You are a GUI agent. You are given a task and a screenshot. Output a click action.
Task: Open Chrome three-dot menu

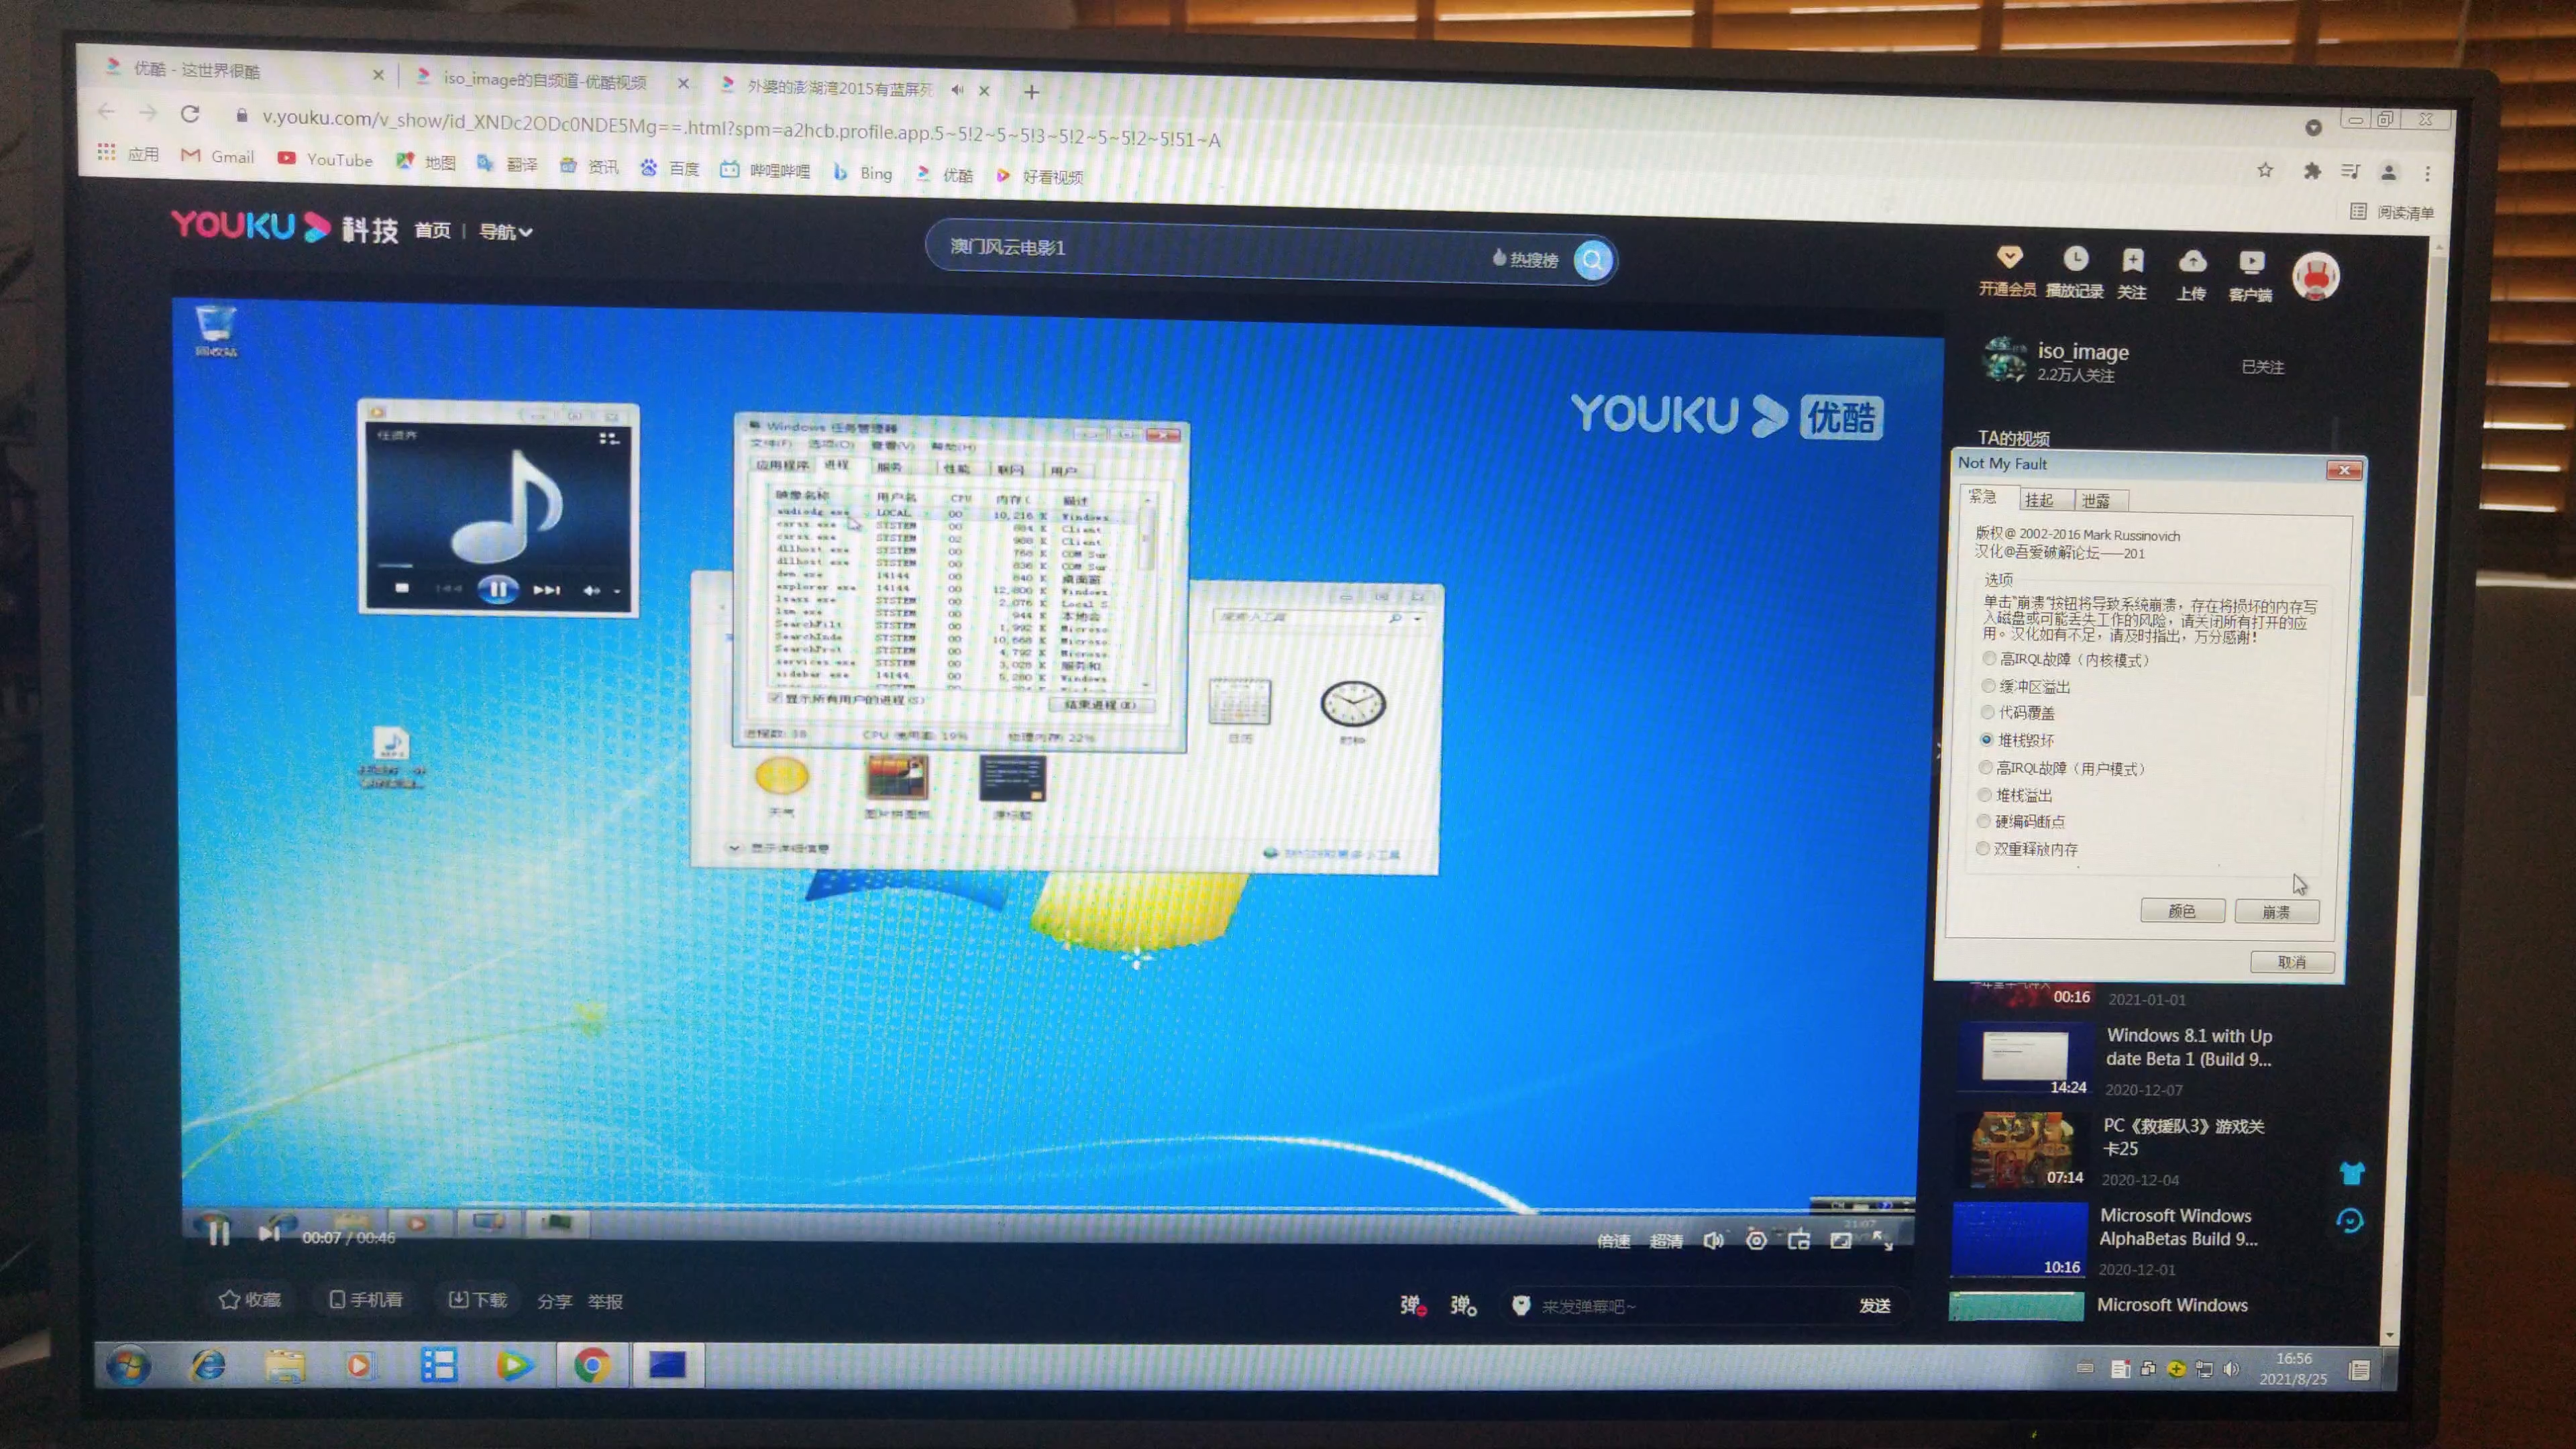2427,174
